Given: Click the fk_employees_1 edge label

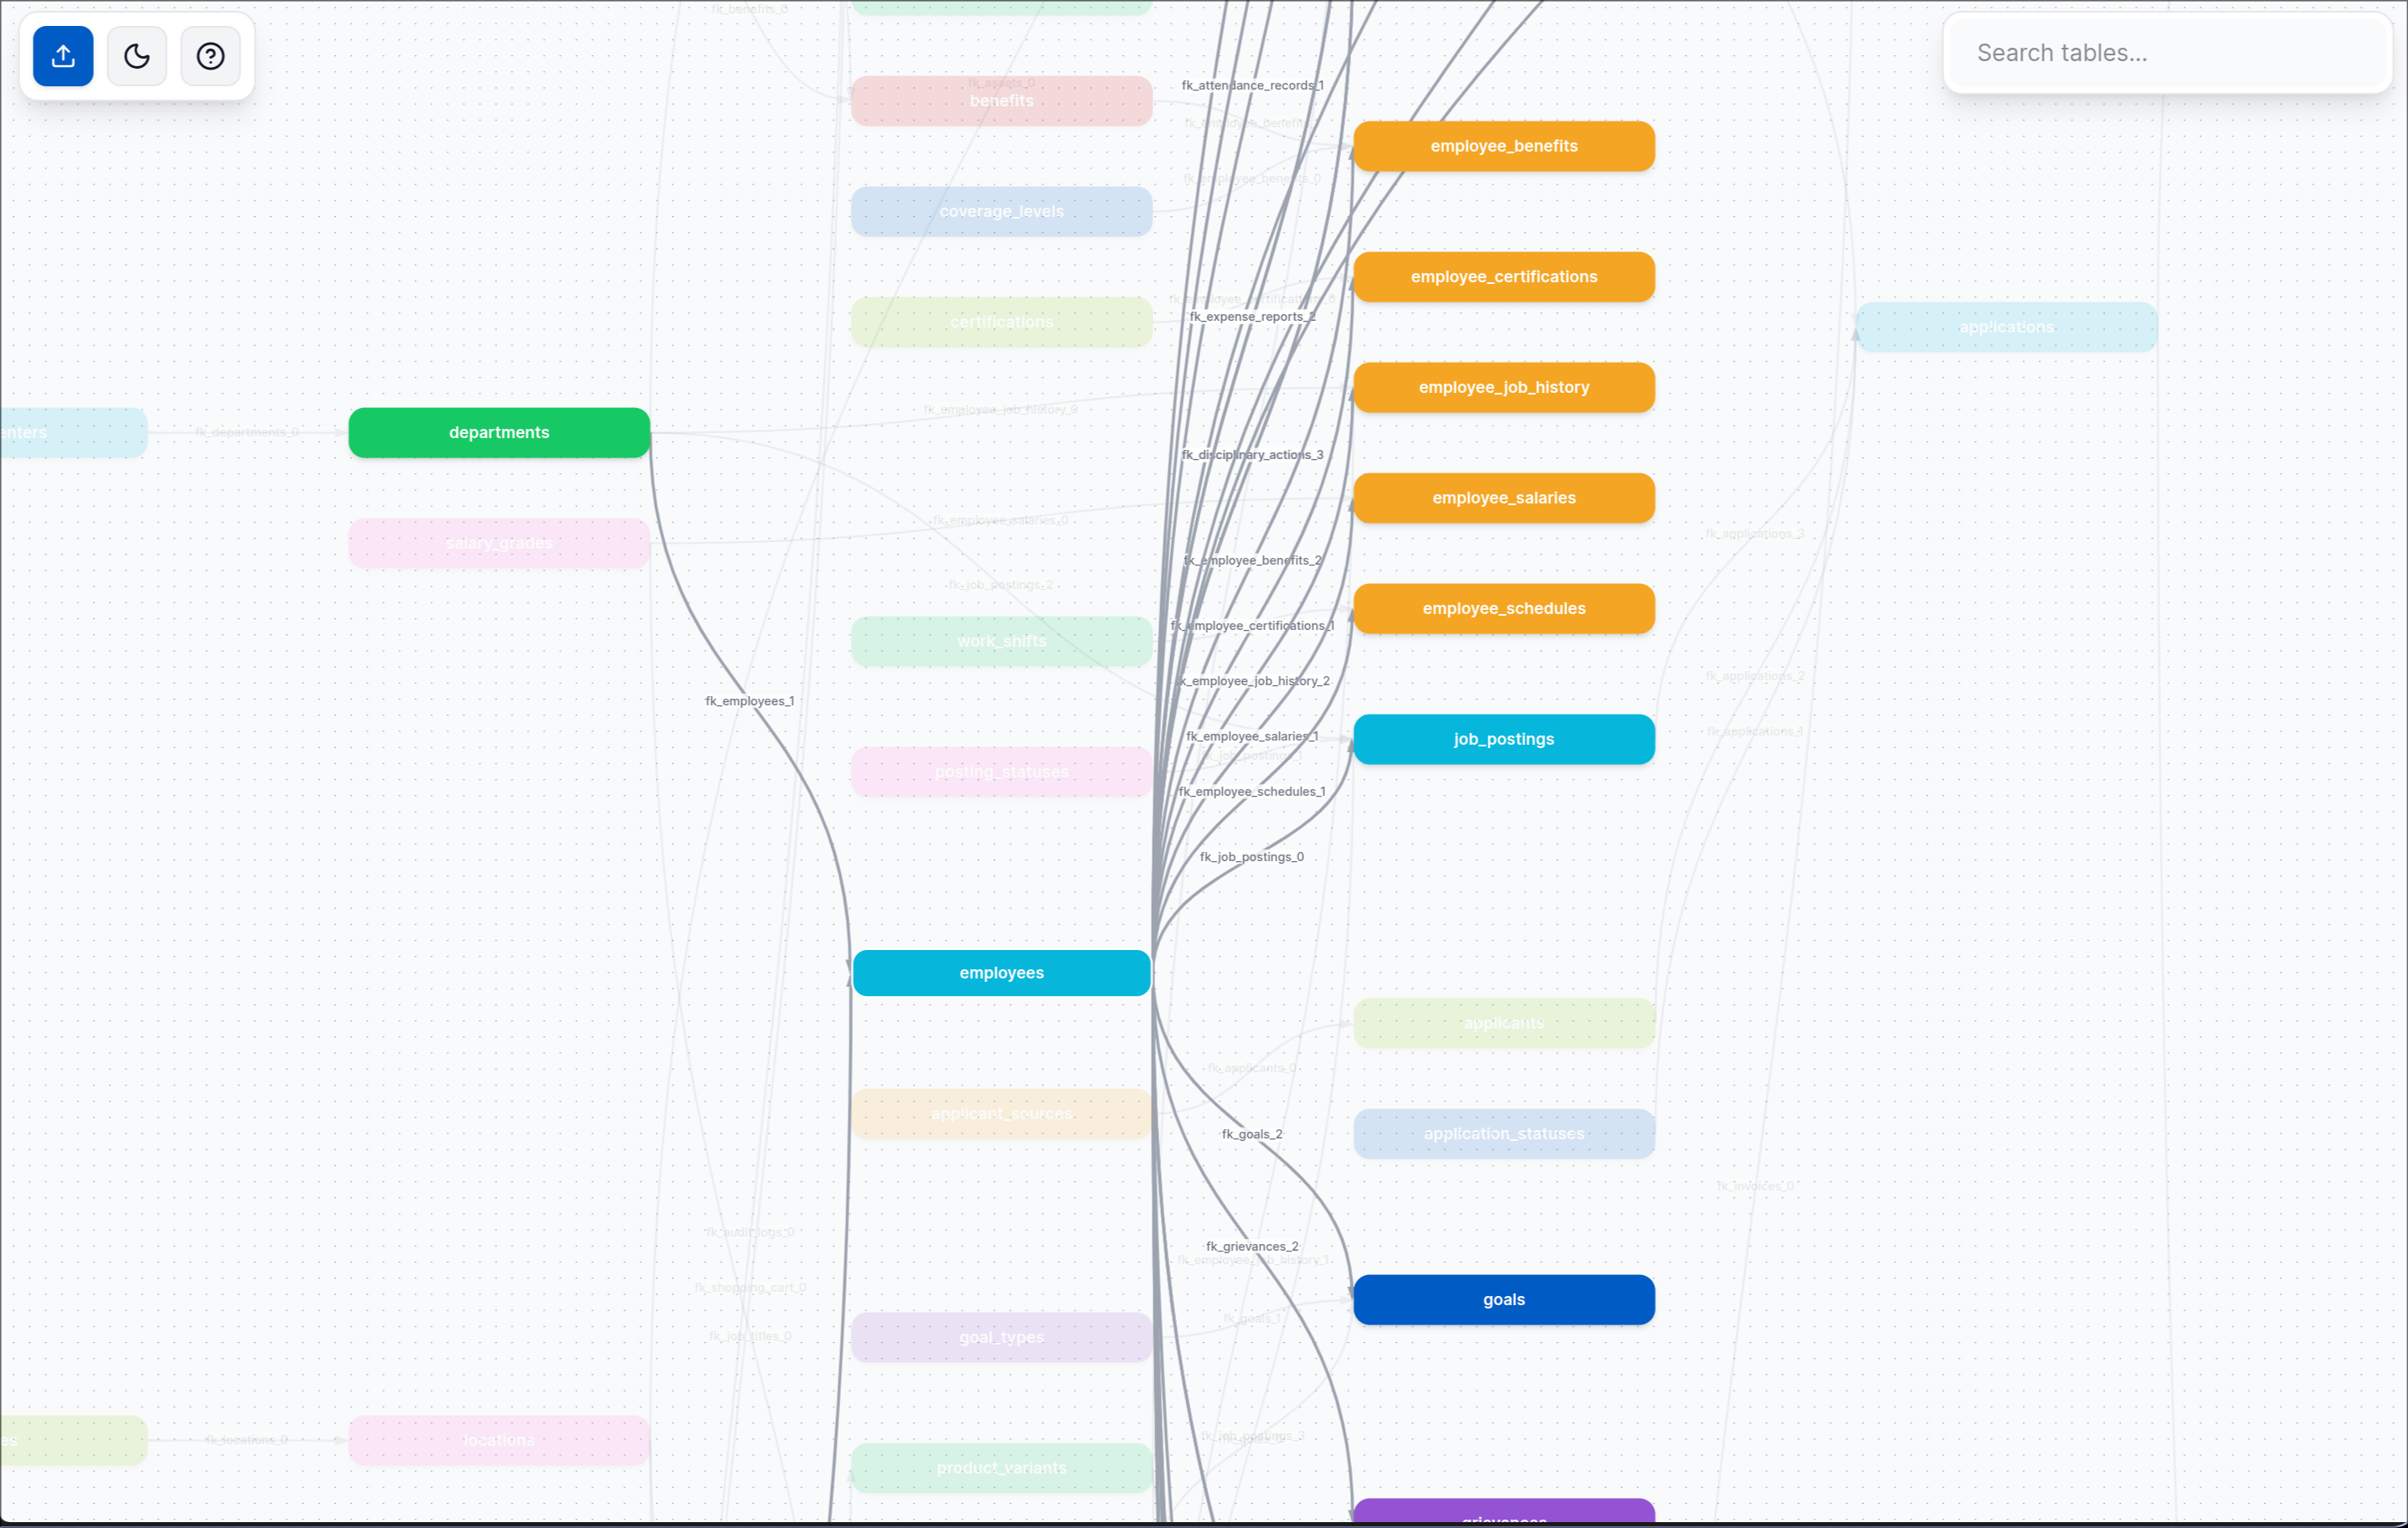Looking at the screenshot, I should pos(750,701).
